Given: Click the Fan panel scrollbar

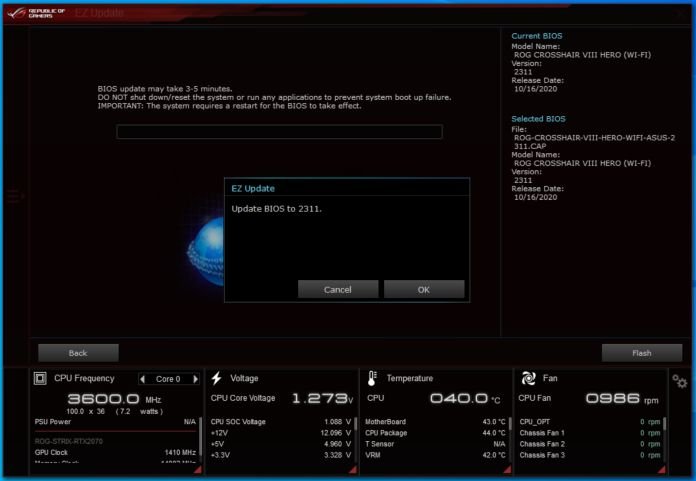Looking at the screenshot, I should pyautogui.click(x=664, y=424).
